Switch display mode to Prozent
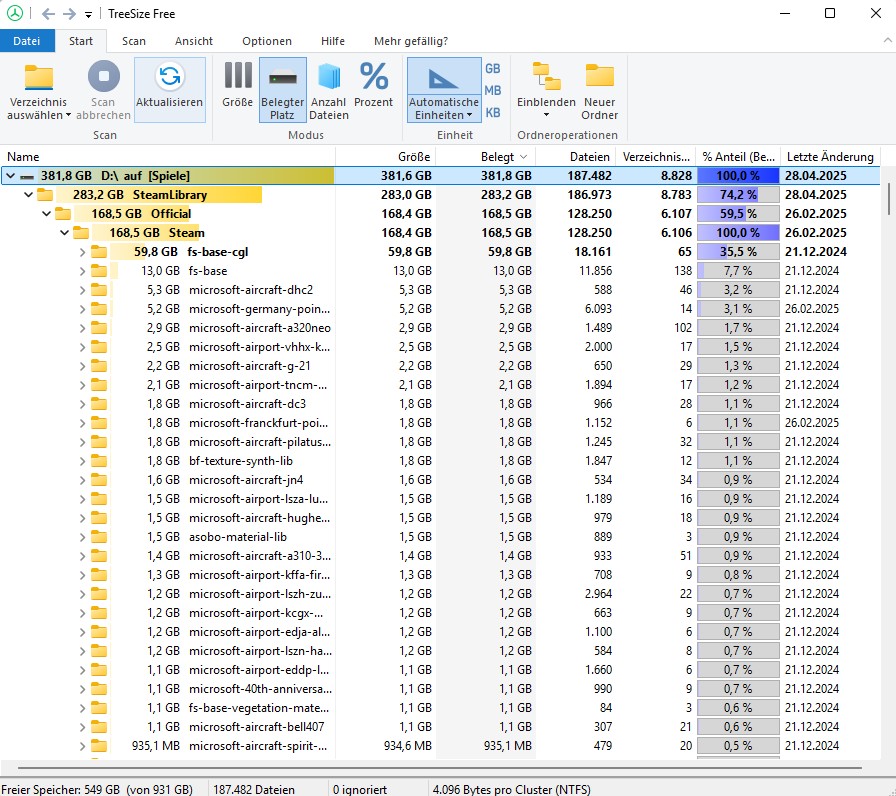Viewport: 896px width, 796px height. point(373,86)
